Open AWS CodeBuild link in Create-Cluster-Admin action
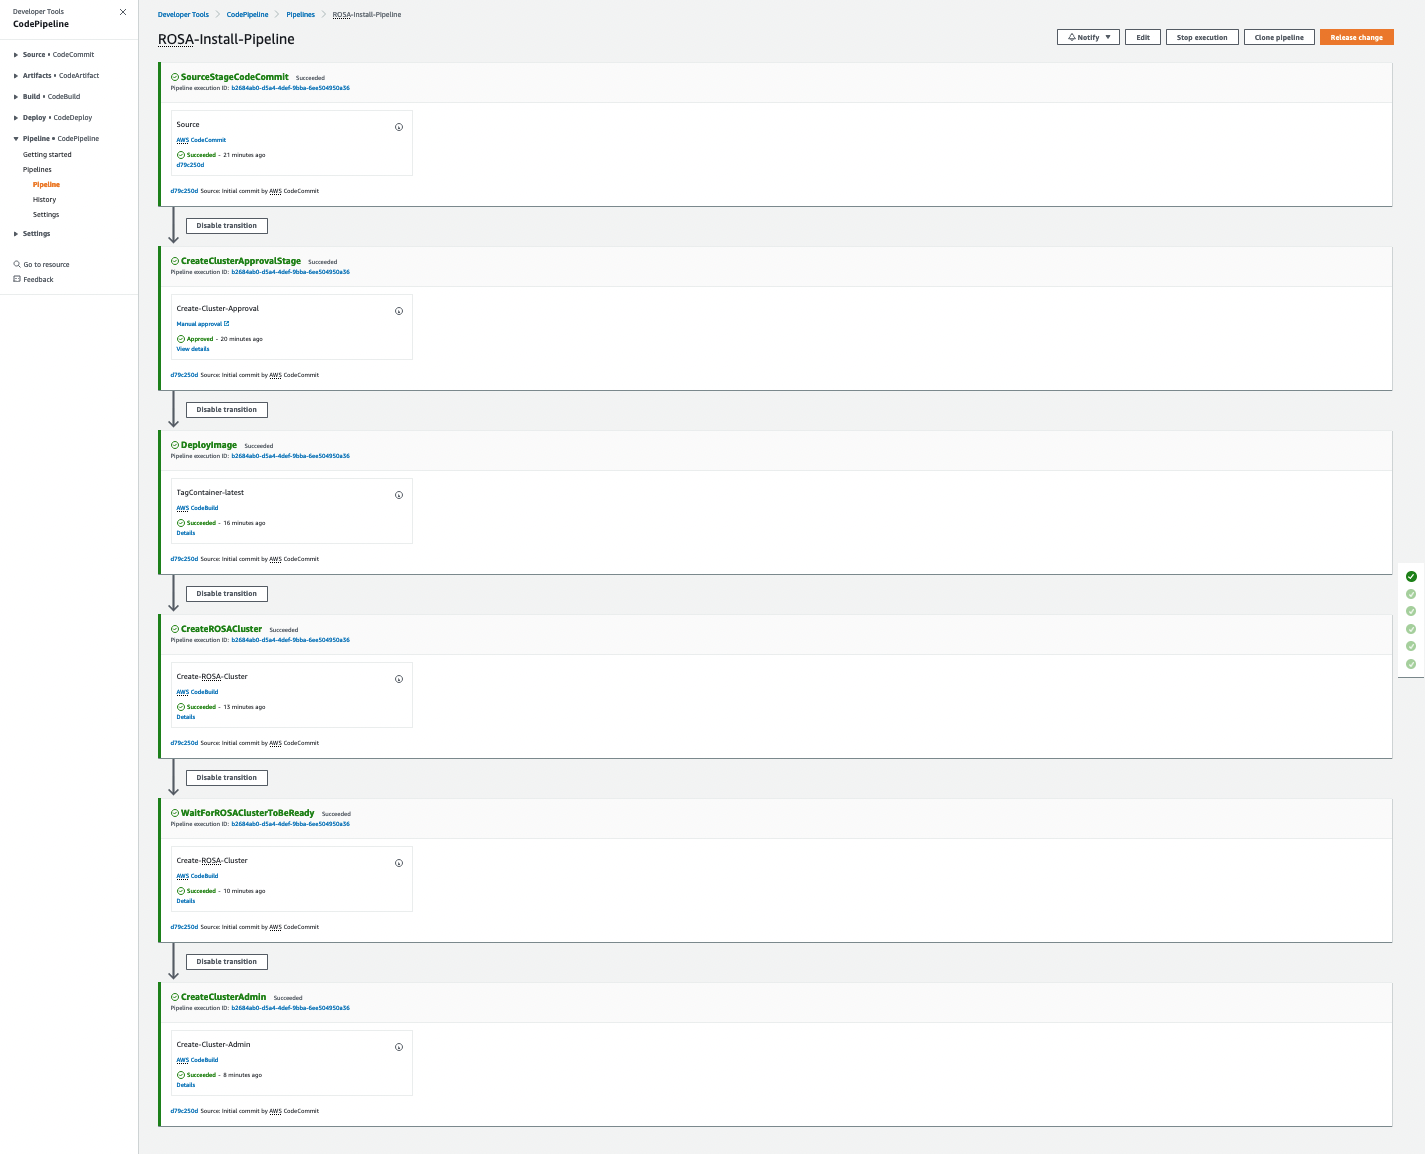 click(197, 1060)
